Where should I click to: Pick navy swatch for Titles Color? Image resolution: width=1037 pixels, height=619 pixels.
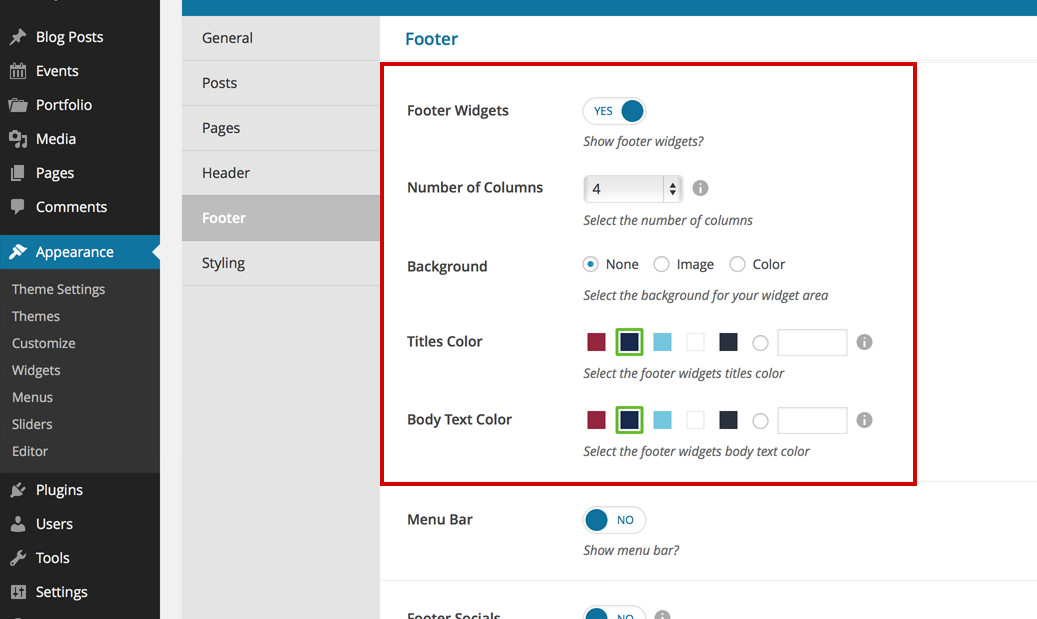pos(630,342)
